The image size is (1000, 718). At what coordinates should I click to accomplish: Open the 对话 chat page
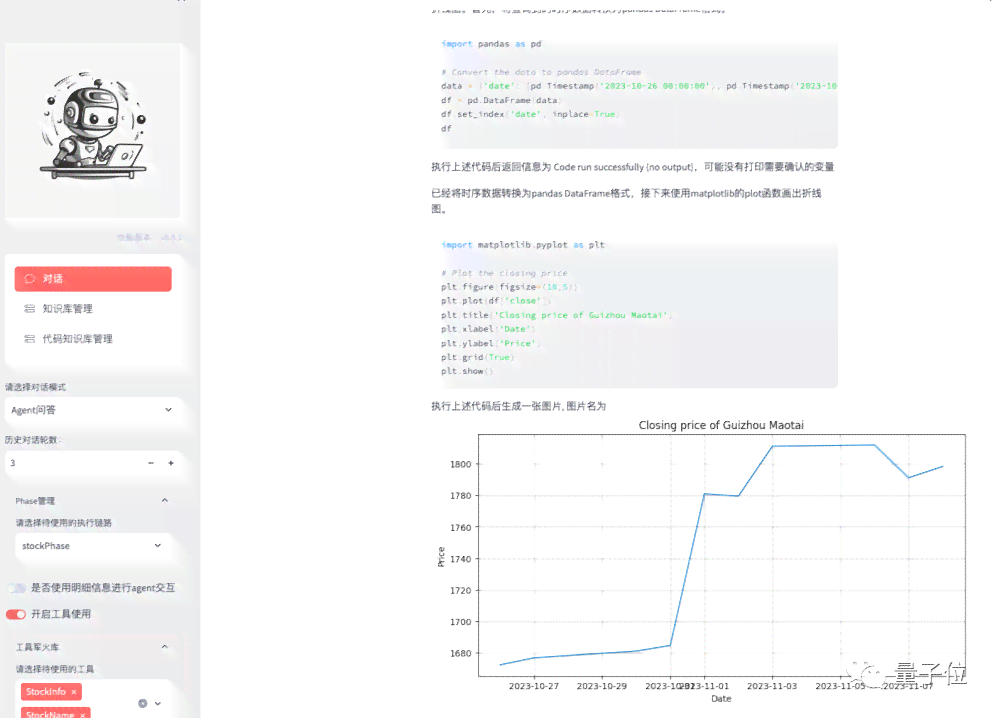click(93, 279)
